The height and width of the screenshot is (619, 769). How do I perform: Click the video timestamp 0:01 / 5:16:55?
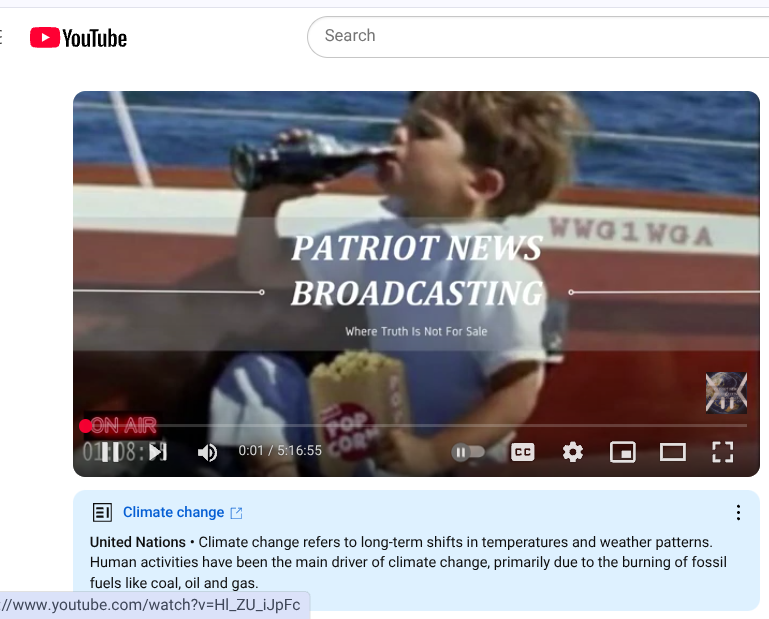280,450
